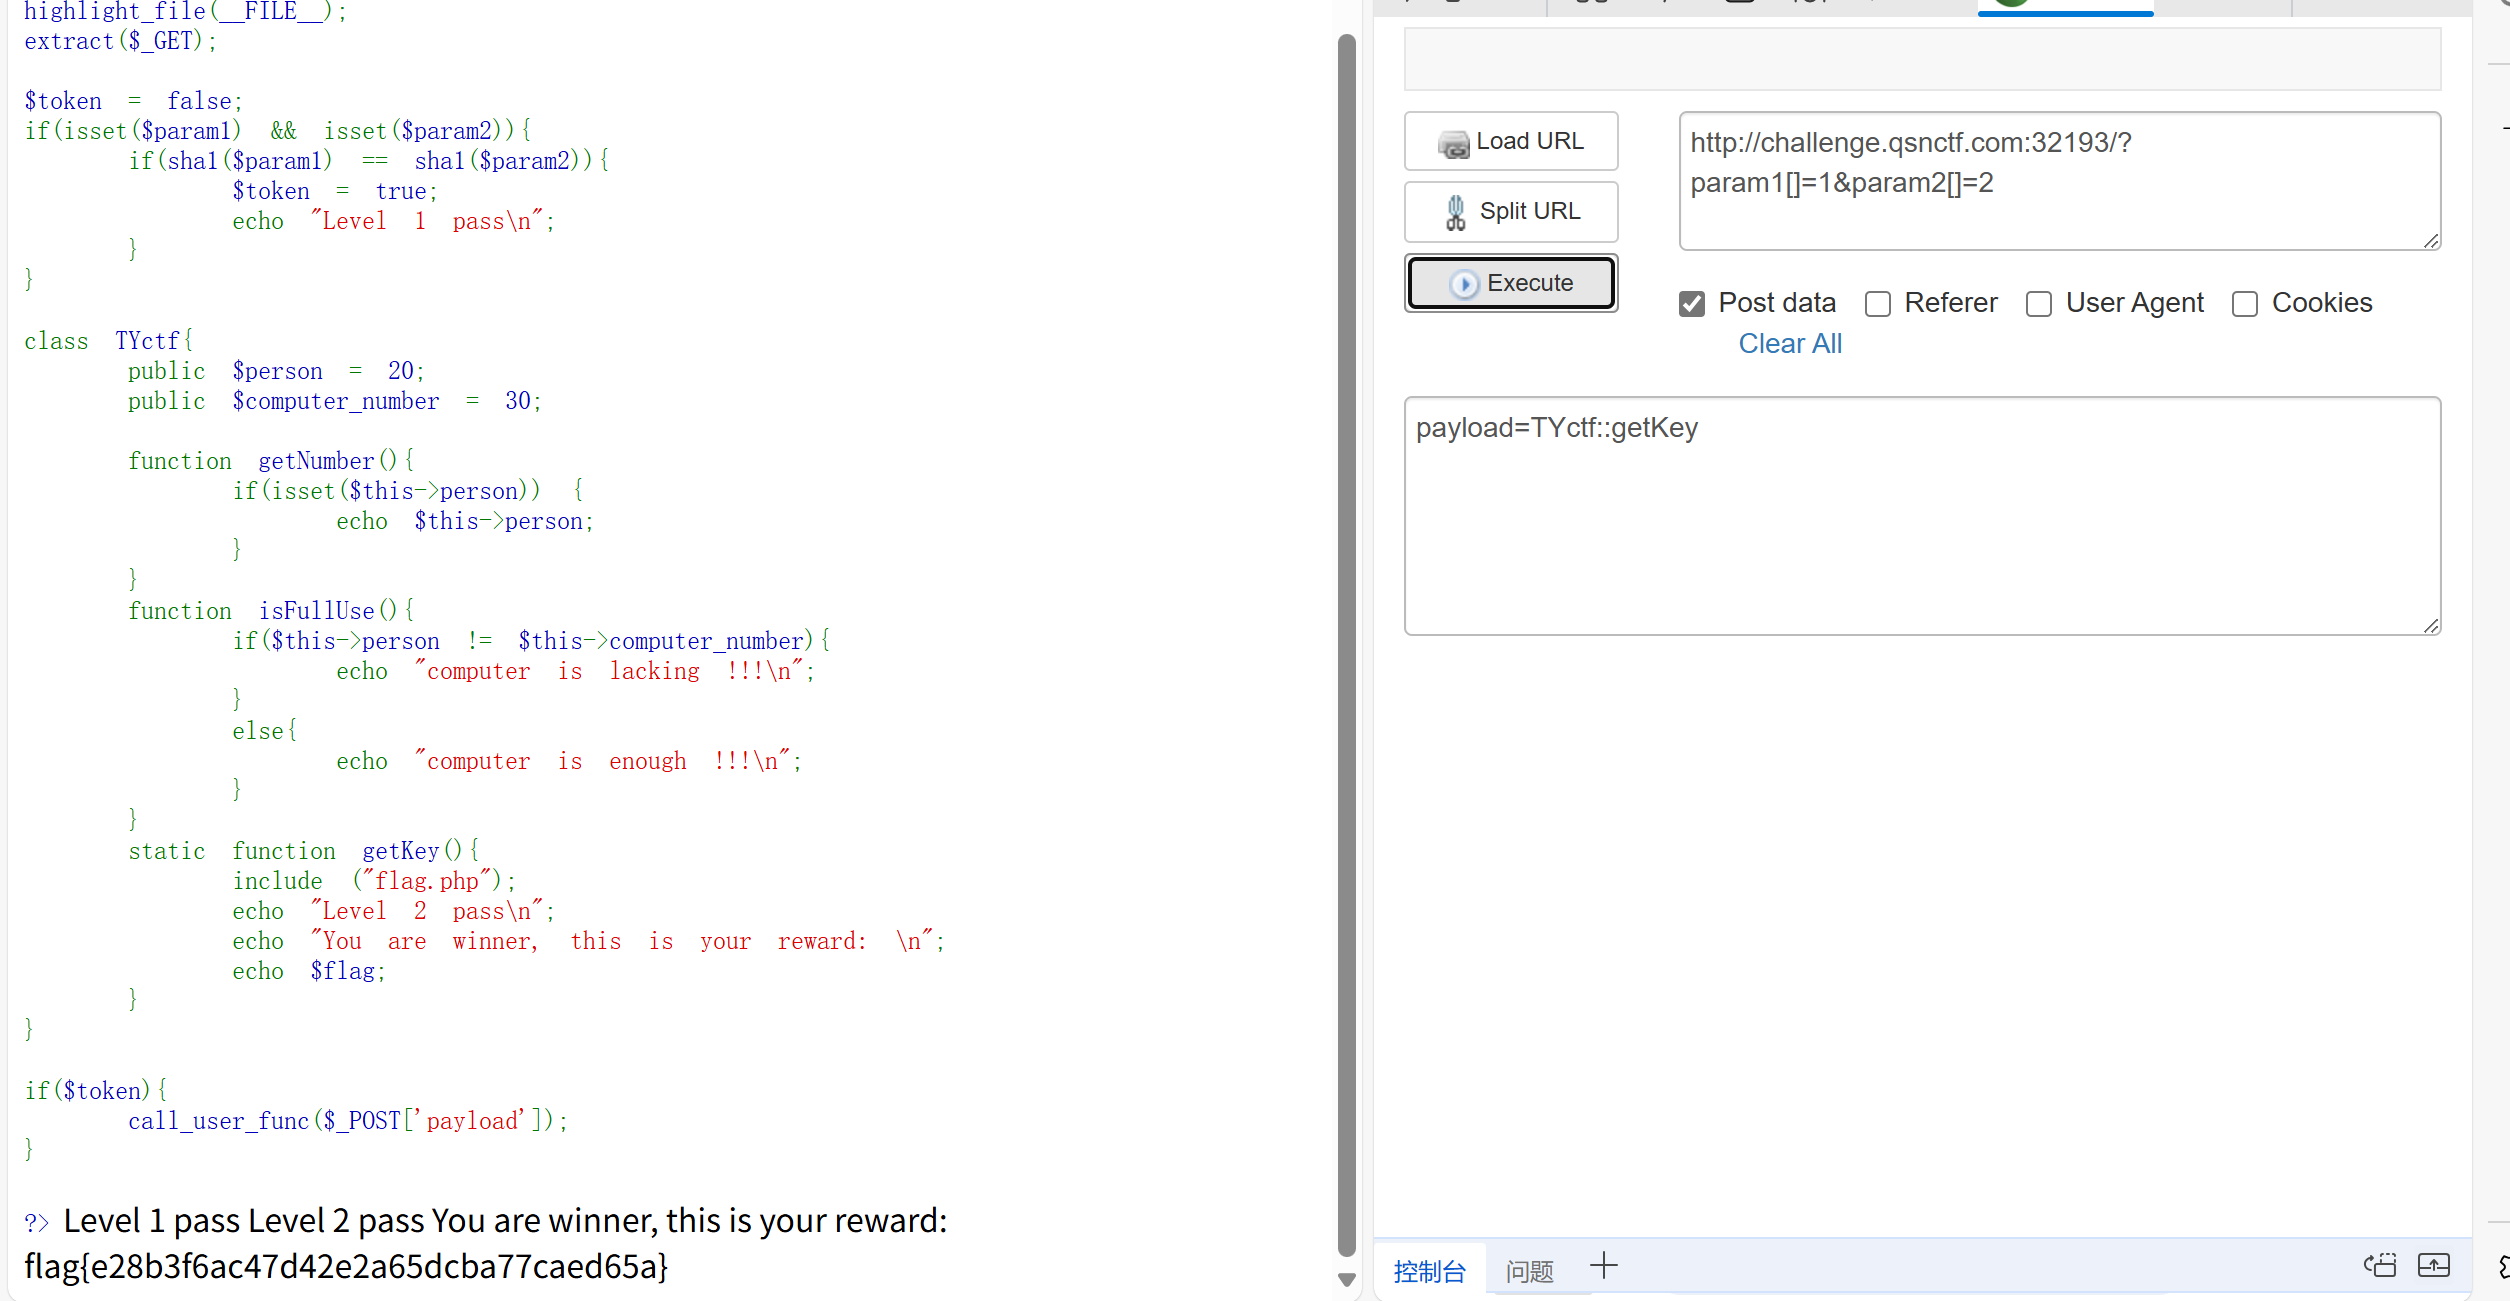
Task: Click the expand drawer upward icon
Action: point(2433,1266)
